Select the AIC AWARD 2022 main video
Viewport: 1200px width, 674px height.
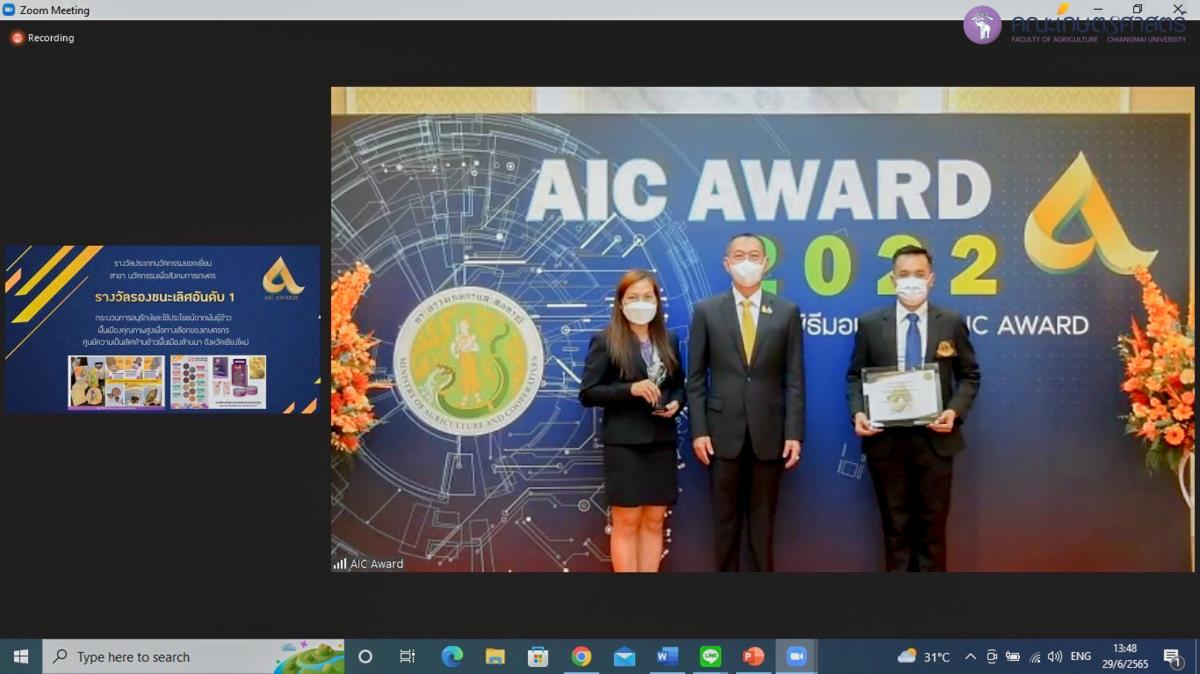pos(762,329)
